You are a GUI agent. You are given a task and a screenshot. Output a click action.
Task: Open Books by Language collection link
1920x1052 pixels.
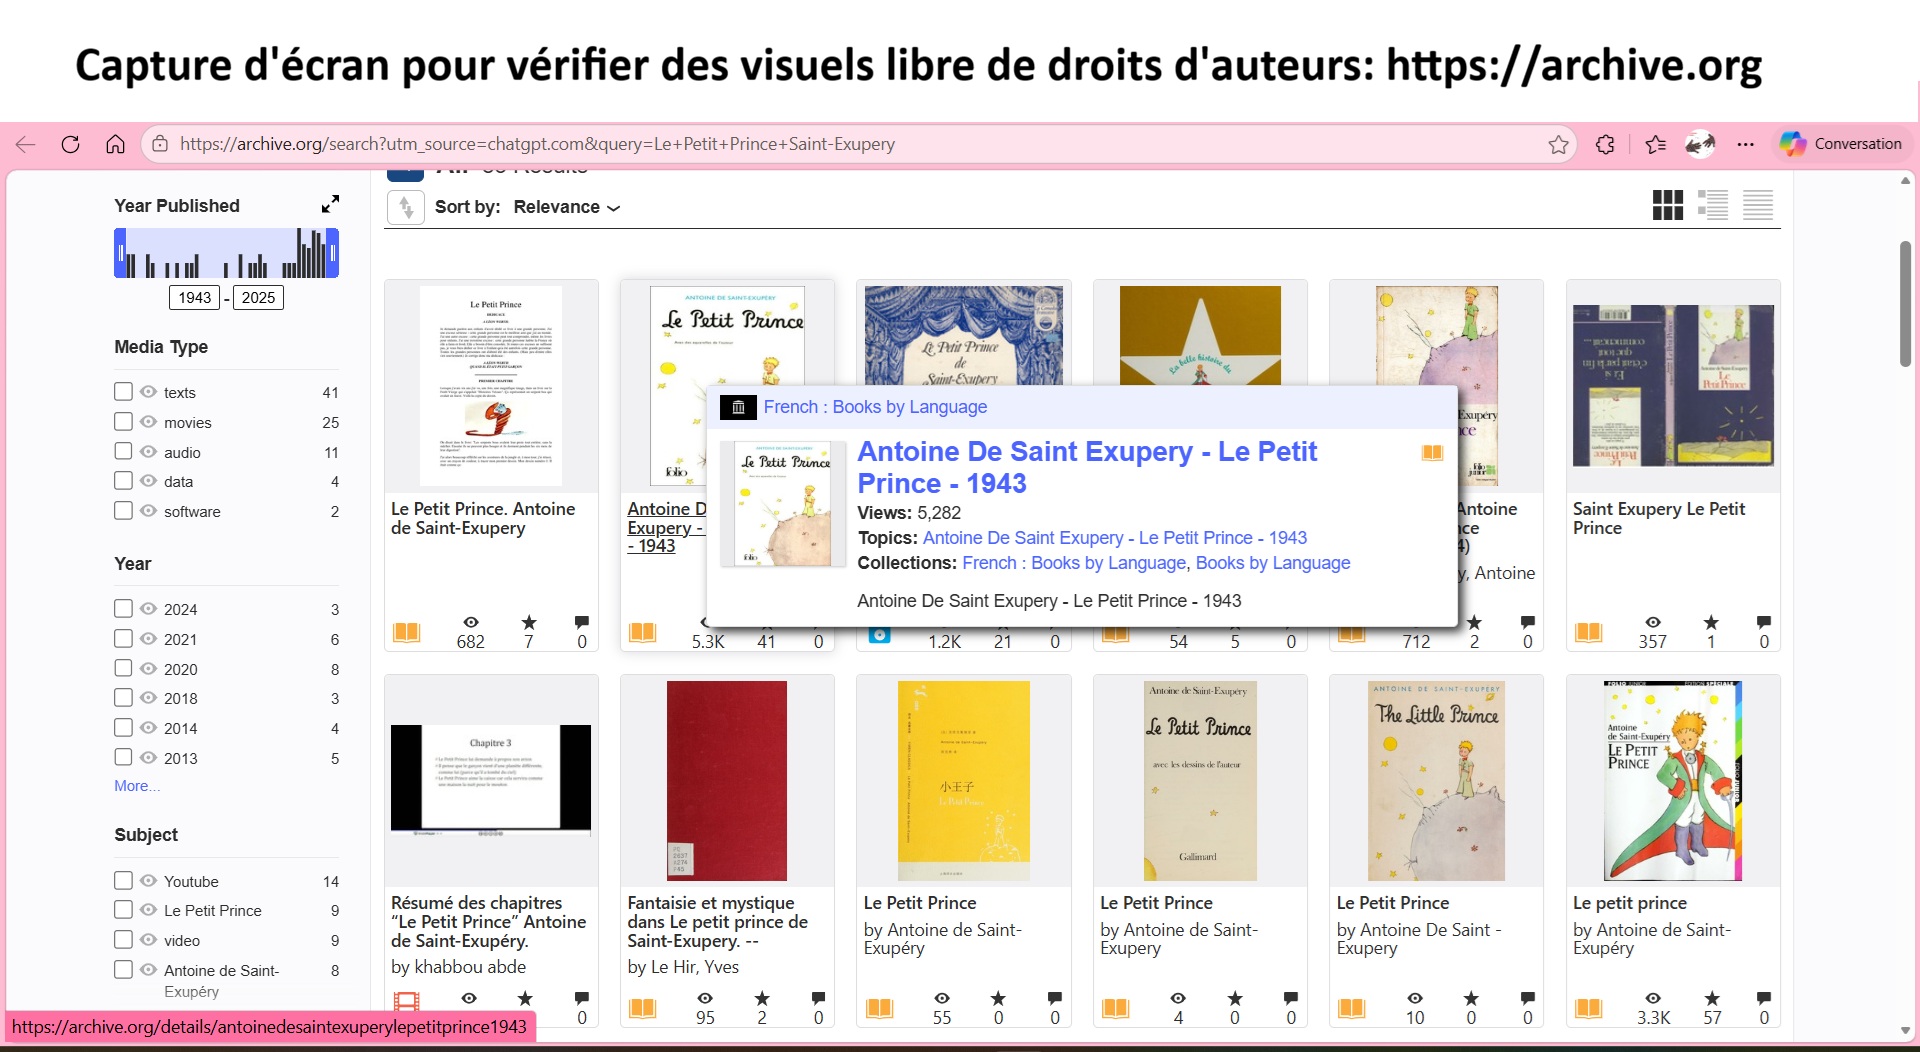pyautogui.click(x=1273, y=563)
